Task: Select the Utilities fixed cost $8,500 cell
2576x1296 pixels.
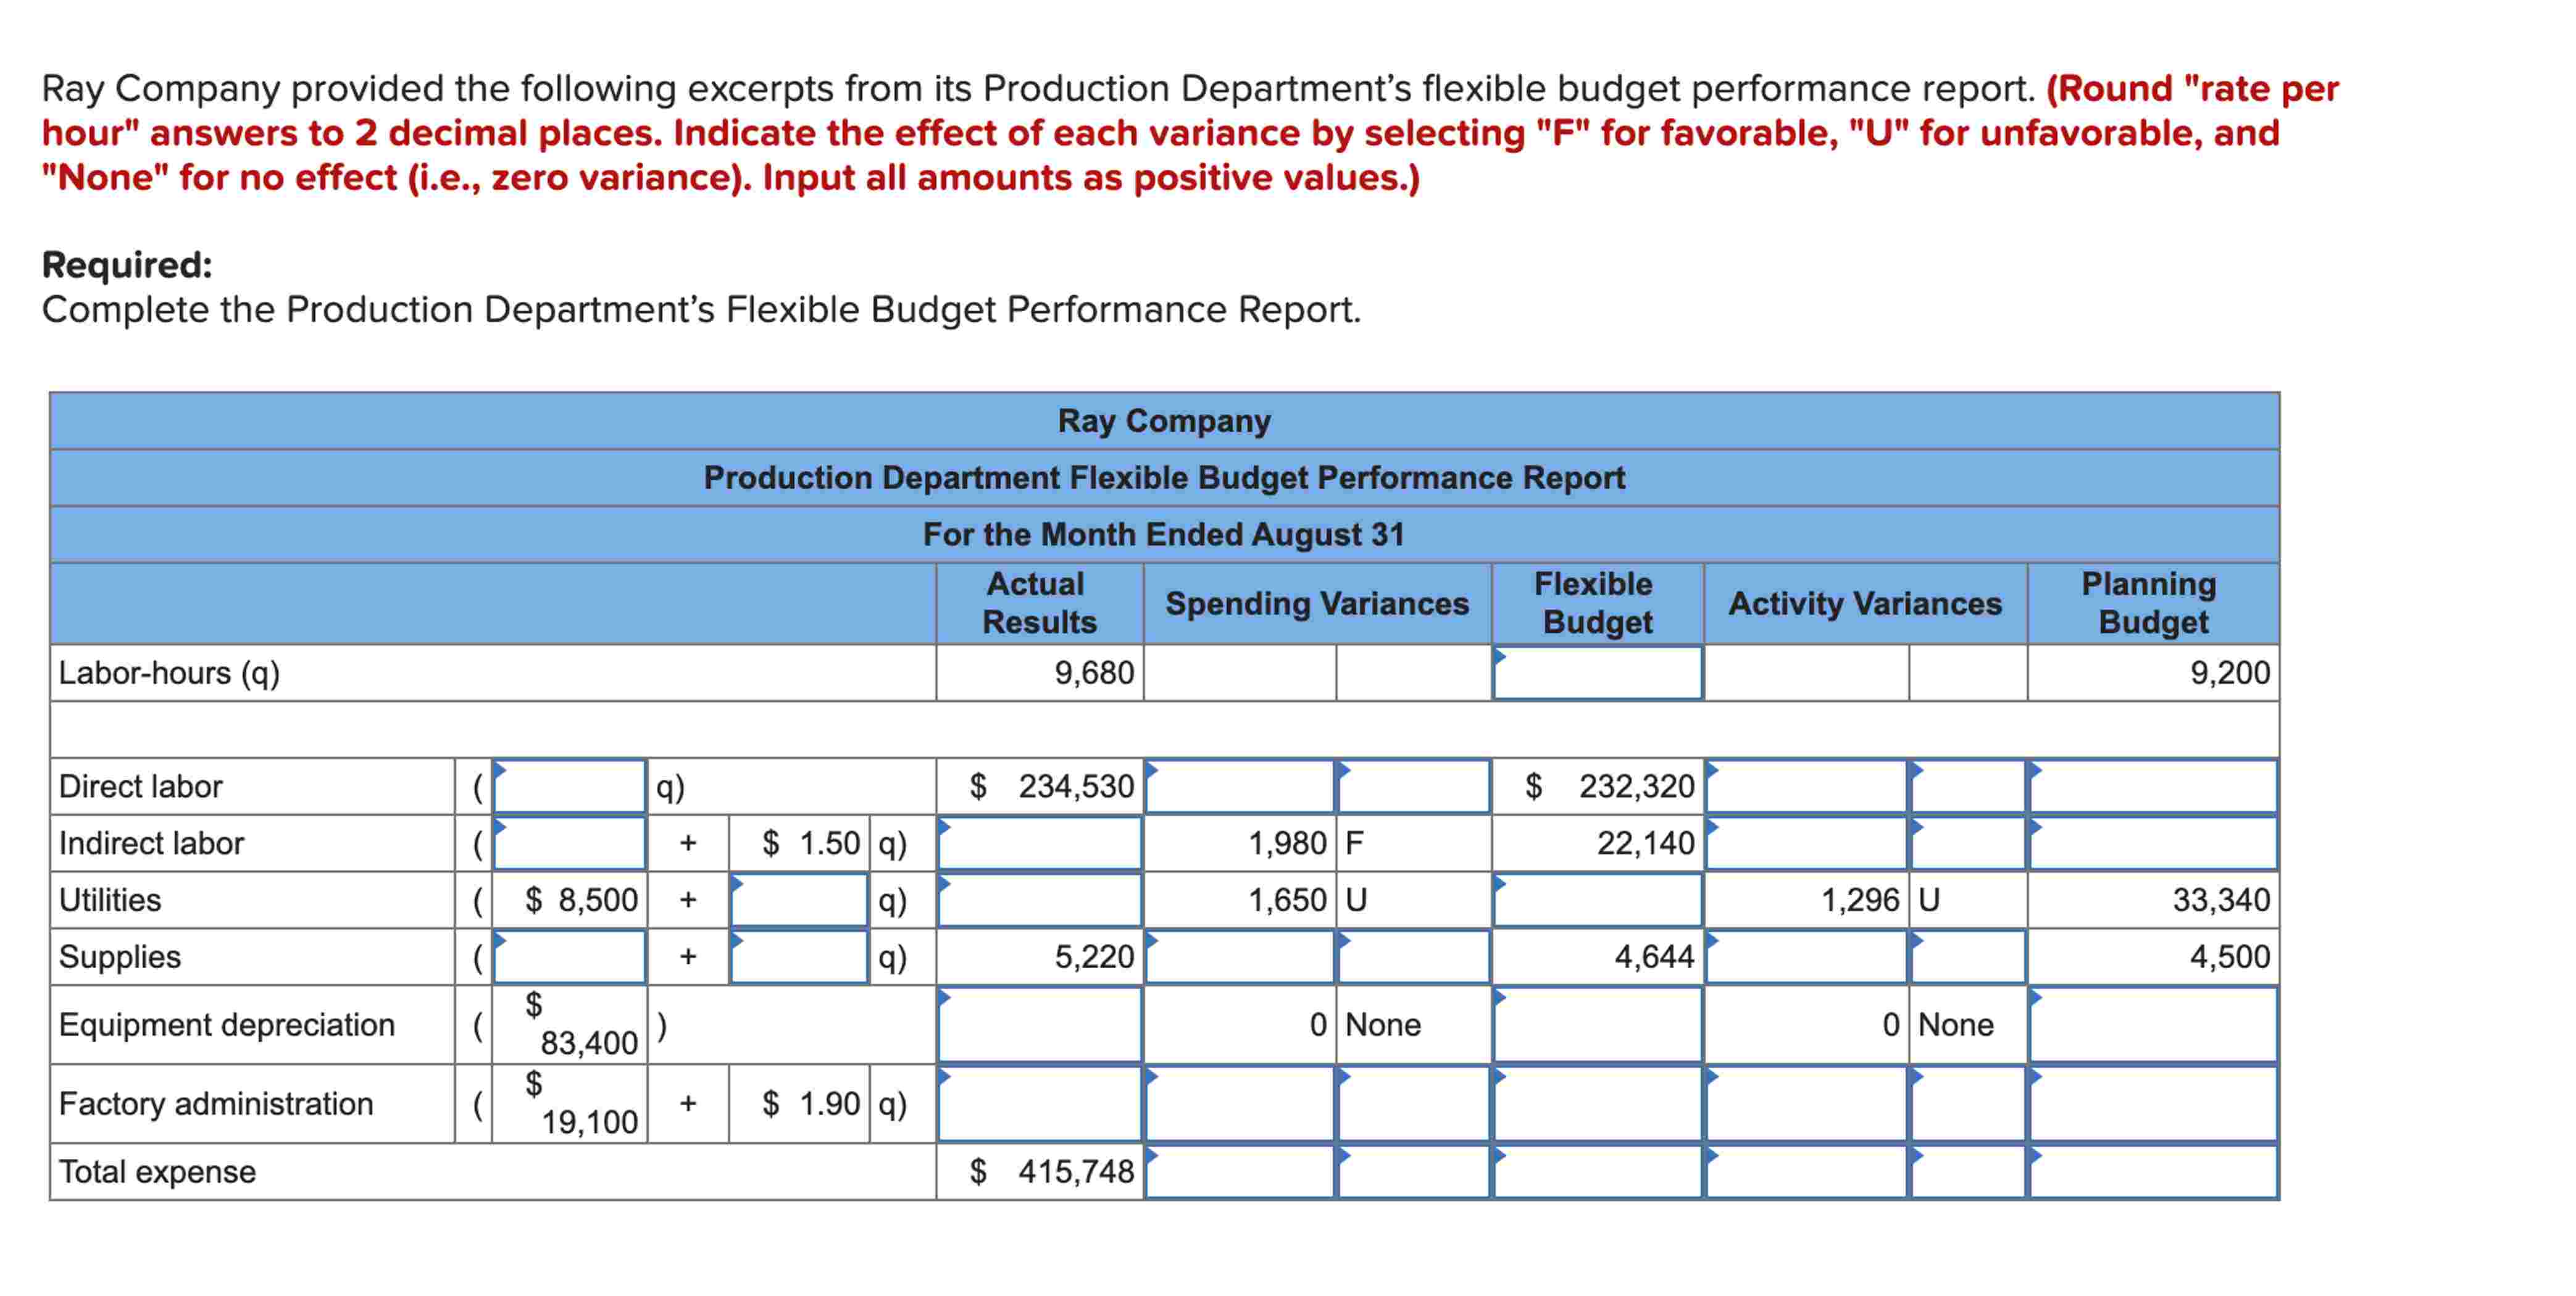Action: (x=569, y=900)
